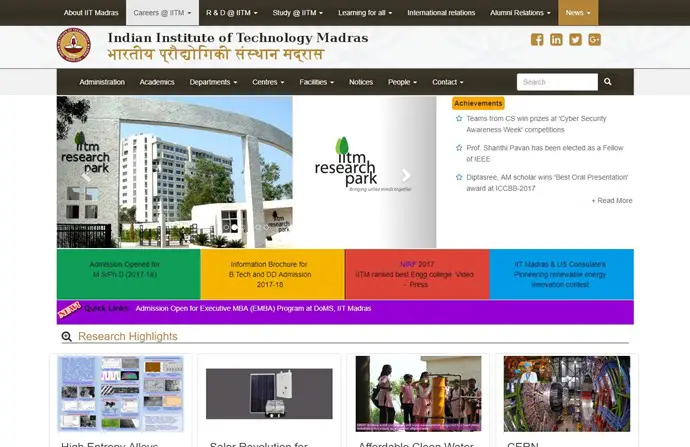
Task: Open the Notices menu item
Action: pyautogui.click(x=361, y=82)
